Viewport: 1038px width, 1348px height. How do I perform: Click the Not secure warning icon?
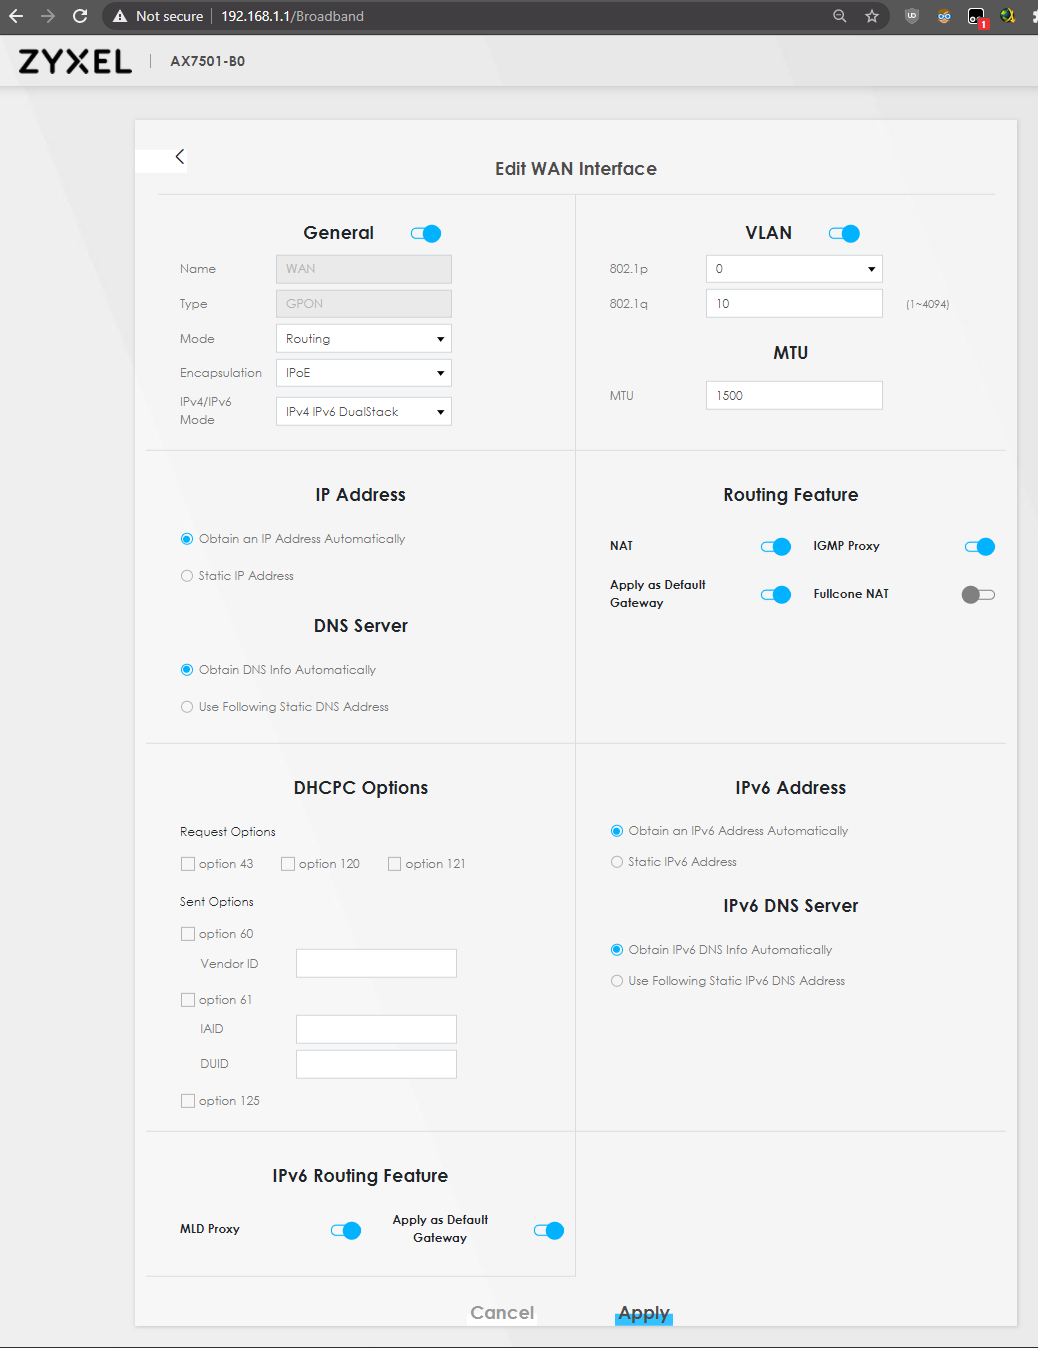coord(120,16)
